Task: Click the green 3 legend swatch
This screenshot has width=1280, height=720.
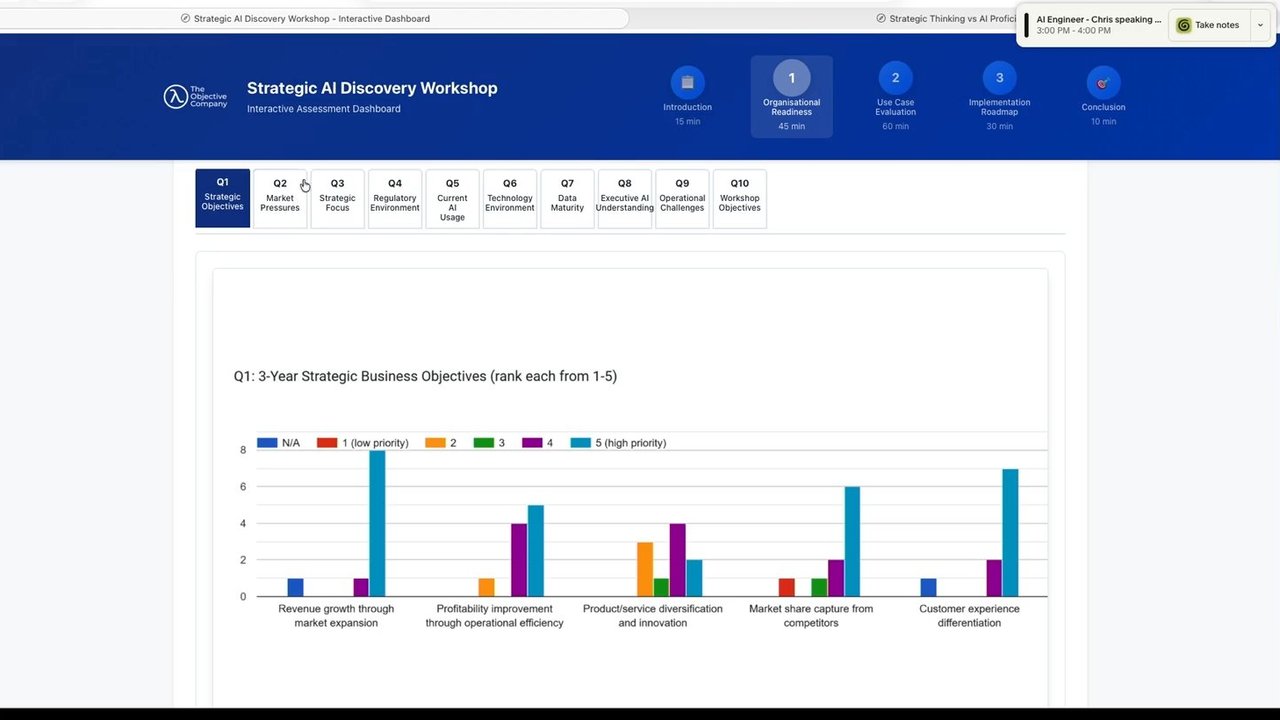Action: [x=483, y=442]
